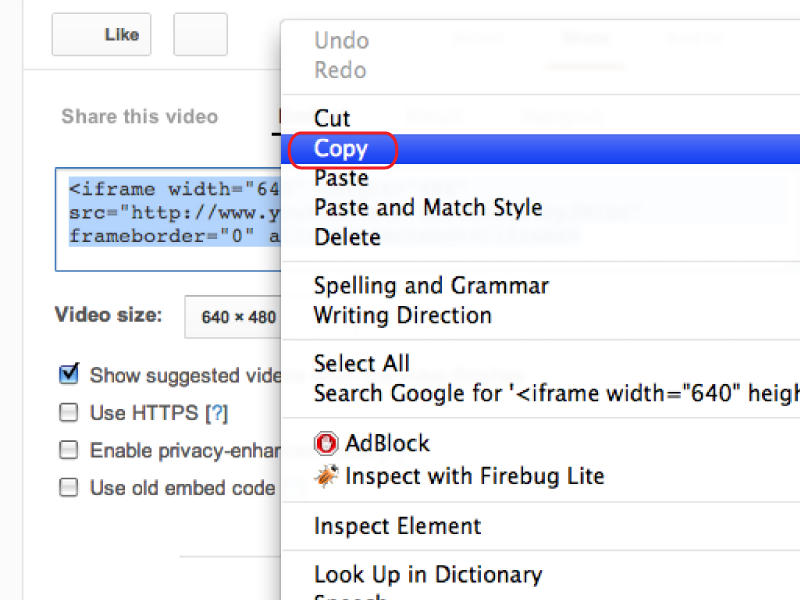Enable the Use HTTPS checkbox
The height and width of the screenshot is (600, 800).
[69, 412]
